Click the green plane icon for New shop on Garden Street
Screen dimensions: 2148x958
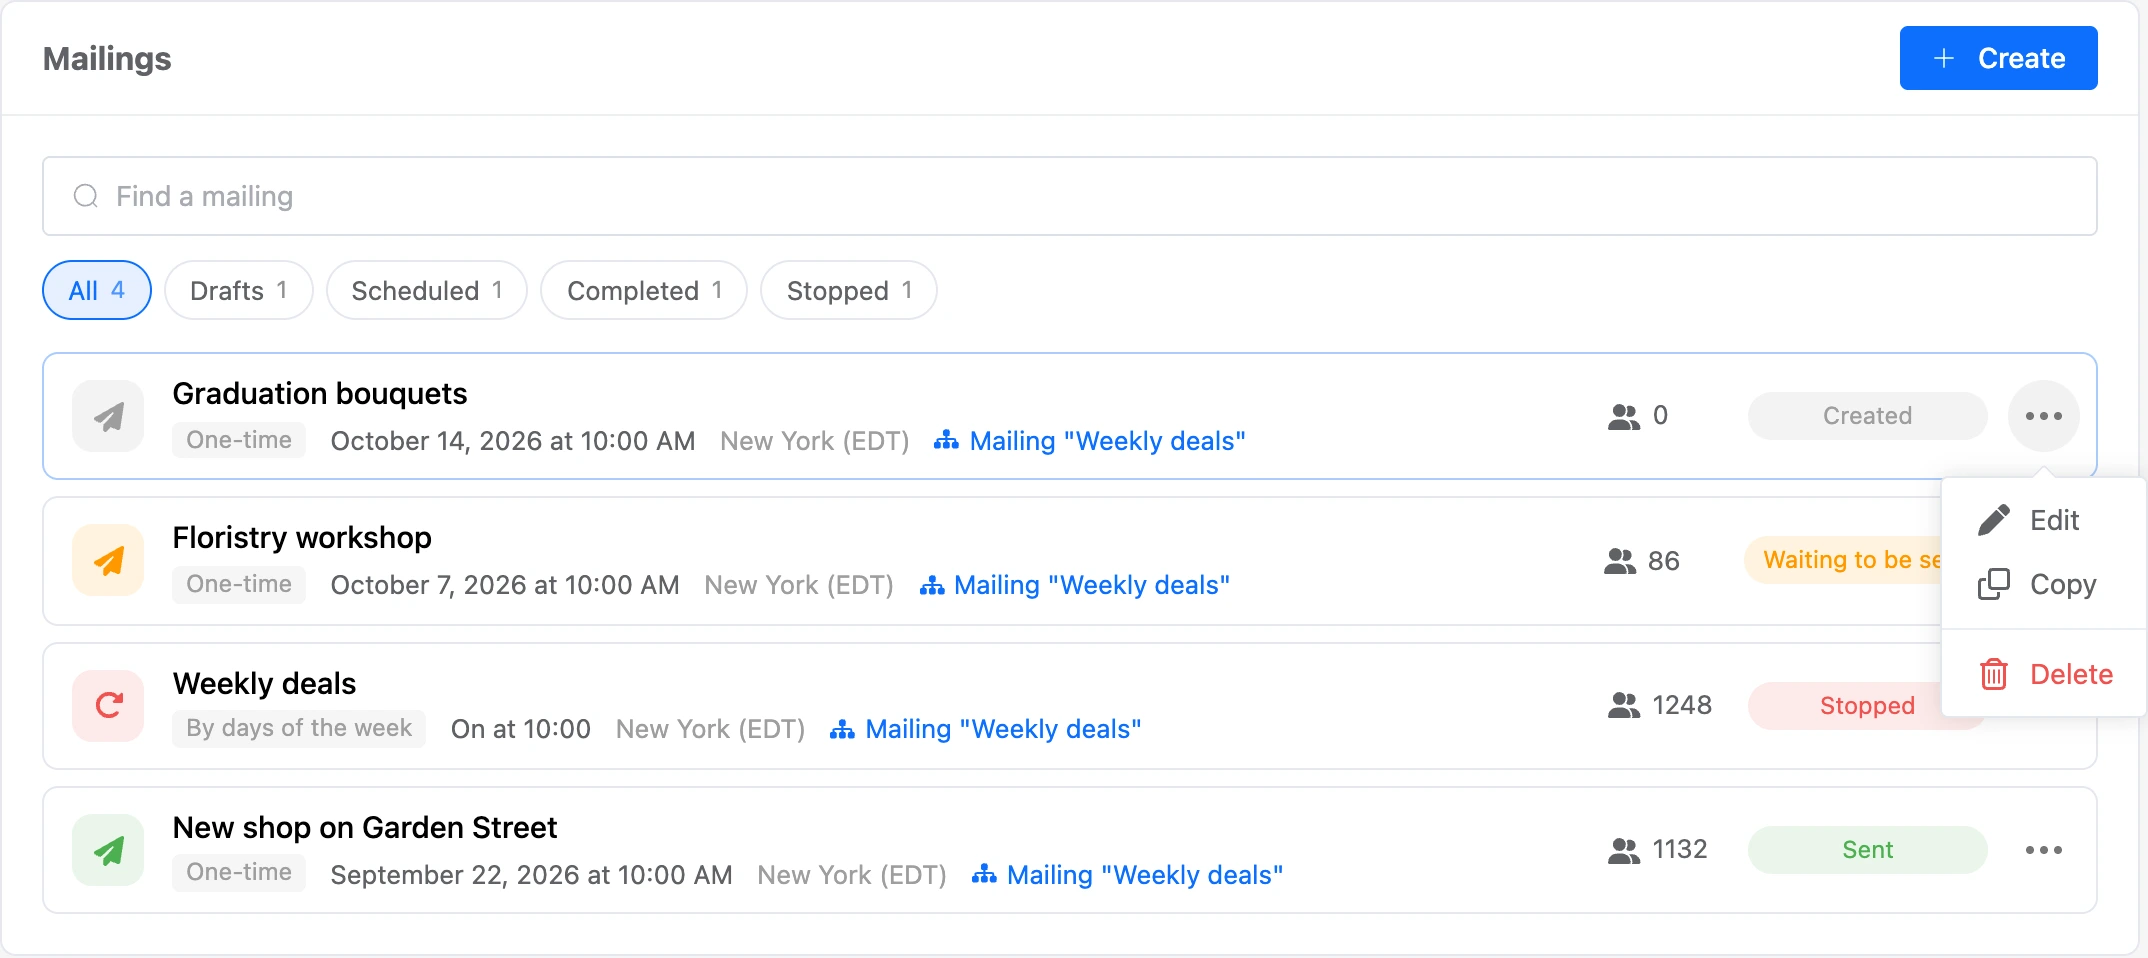click(x=108, y=850)
